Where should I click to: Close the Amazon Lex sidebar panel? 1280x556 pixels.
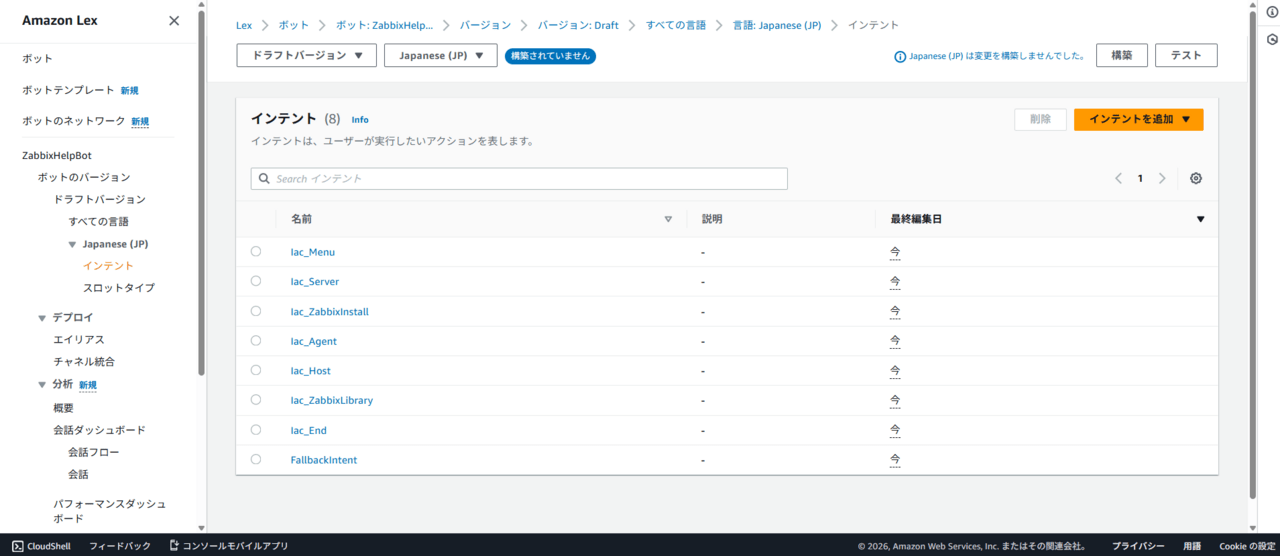click(x=174, y=21)
